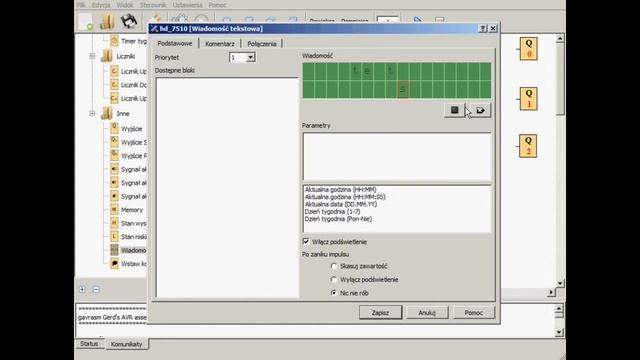Select the Skasuj zawartość radio button

pyautogui.click(x=334, y=266)
